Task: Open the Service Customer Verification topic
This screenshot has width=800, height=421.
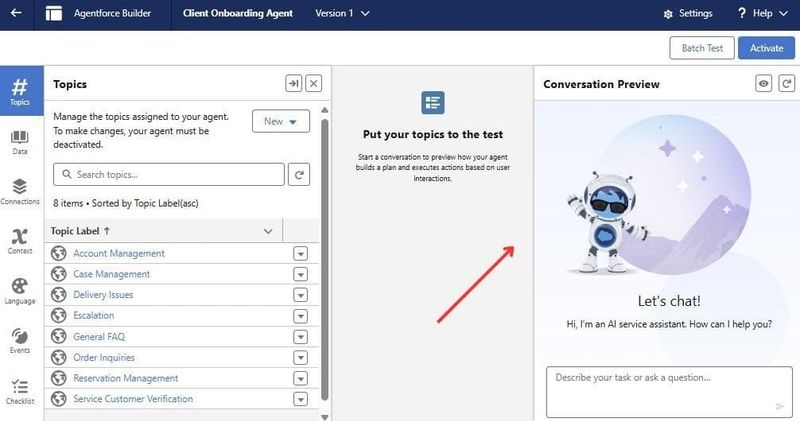Action: [133, 399]
